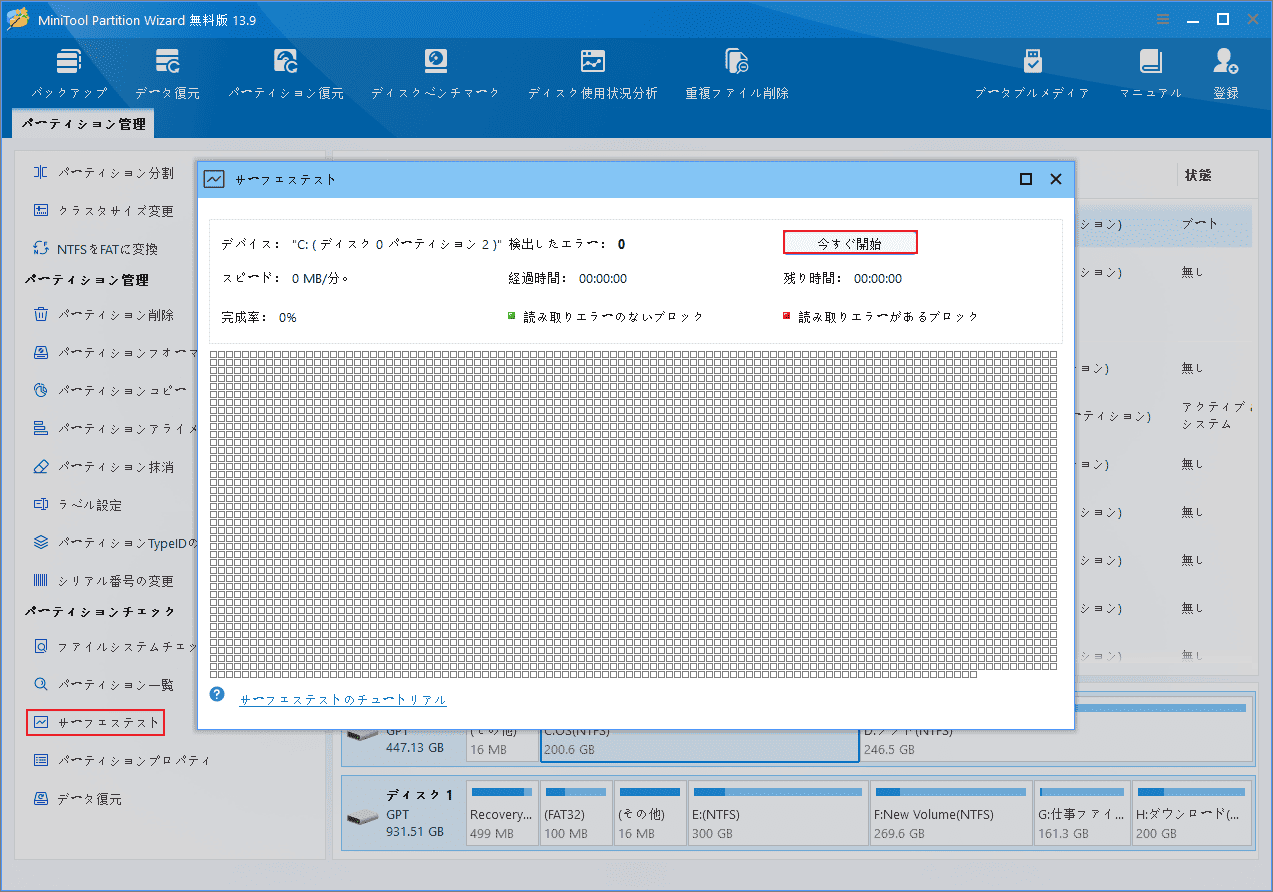Click the 経過時間 00:00:00 value
Viewport: 1273px width, 892px height.
click(x=603, y=279)
